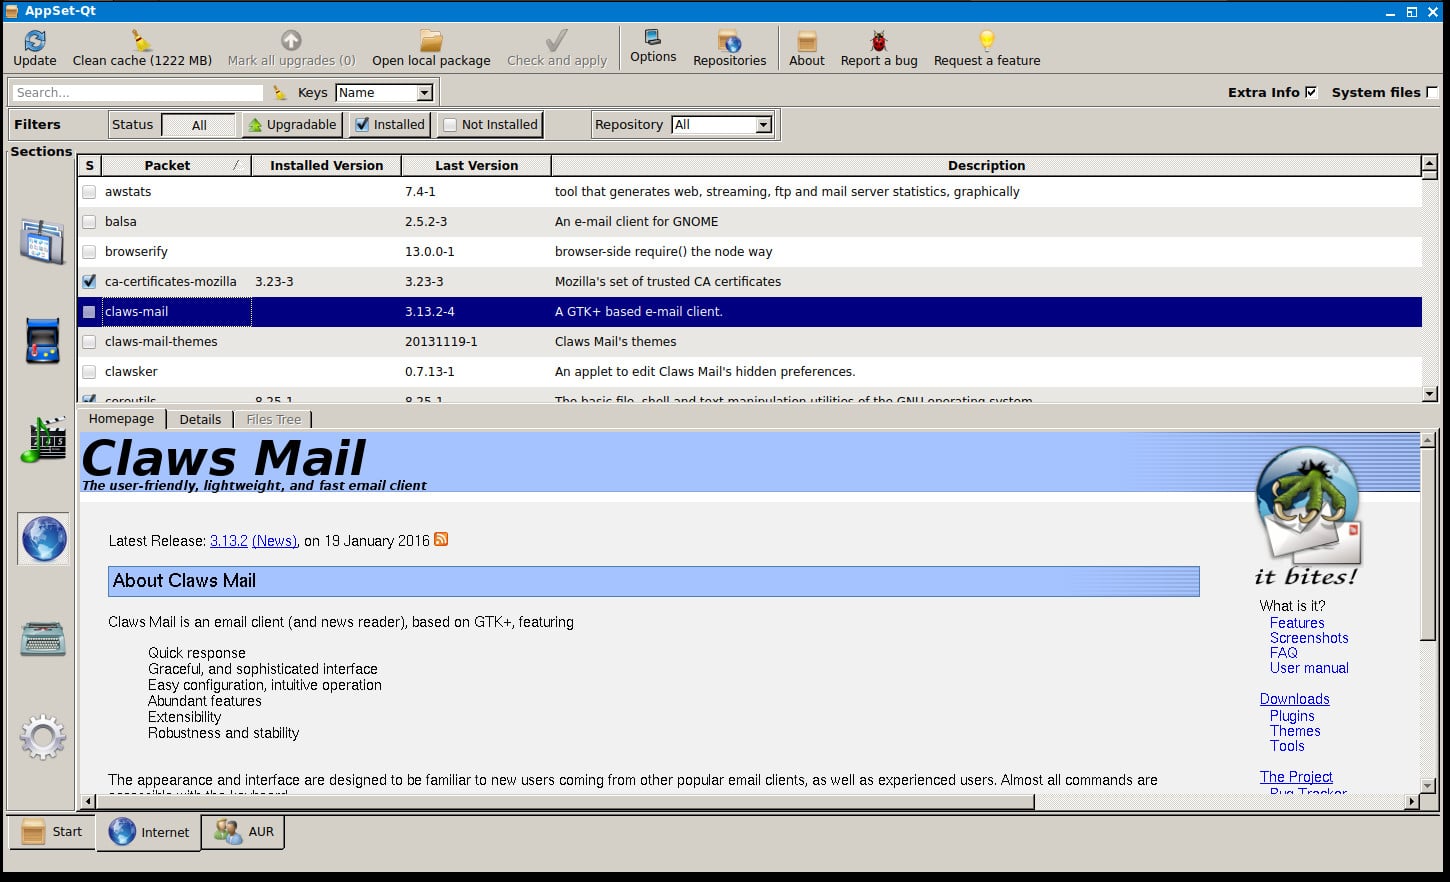Click the orange RSS feed icon

point(441,539)
